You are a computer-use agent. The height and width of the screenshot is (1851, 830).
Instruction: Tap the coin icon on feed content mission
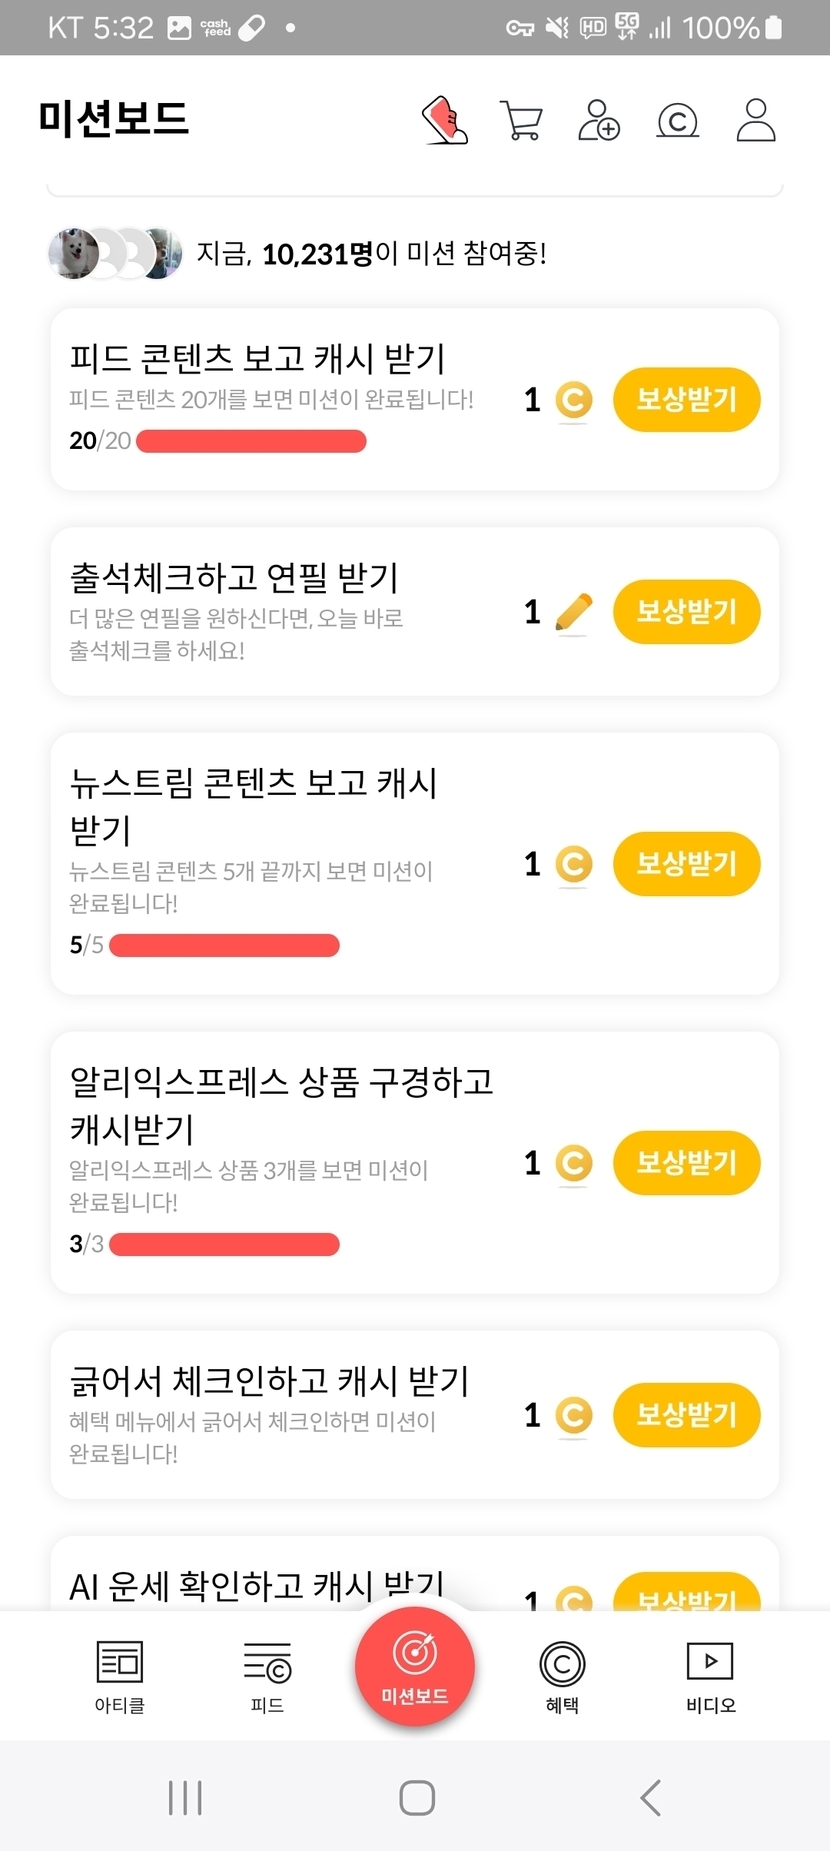pos(573,400)
